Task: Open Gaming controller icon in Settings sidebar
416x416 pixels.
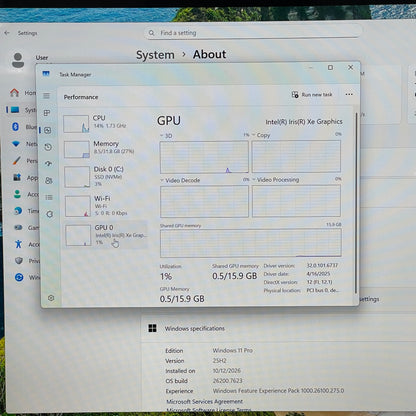Action: [x=18, y=227]
